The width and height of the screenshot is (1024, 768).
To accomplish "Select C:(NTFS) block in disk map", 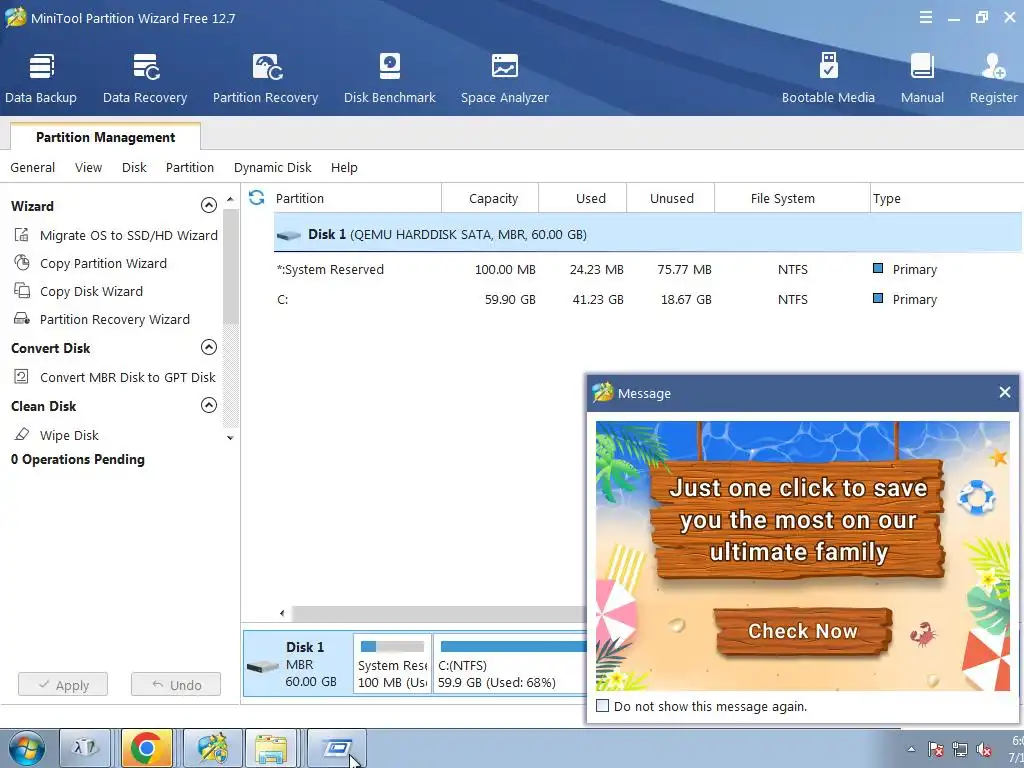I will coord(509,664).
